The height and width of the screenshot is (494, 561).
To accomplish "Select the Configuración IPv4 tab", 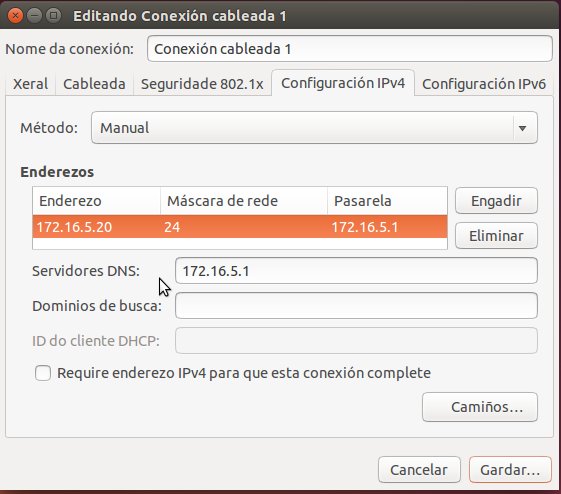I will [343, 83].
